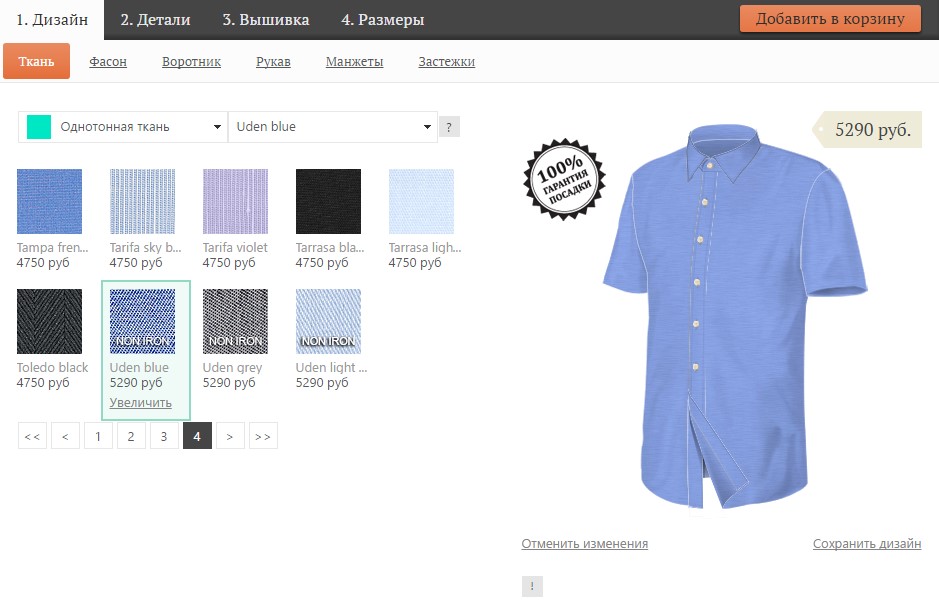Click Отменить изменения link
939x613 pixels.
tap(584, 544)
